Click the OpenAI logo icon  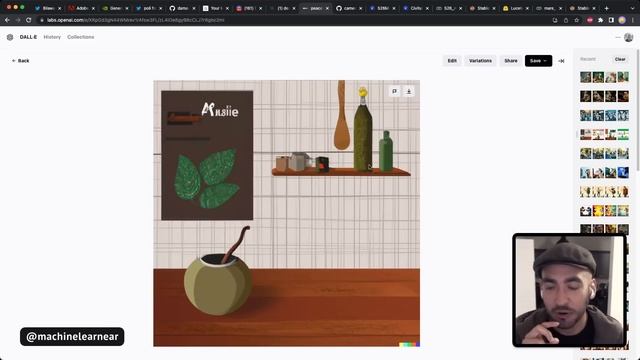coord(10,37)
